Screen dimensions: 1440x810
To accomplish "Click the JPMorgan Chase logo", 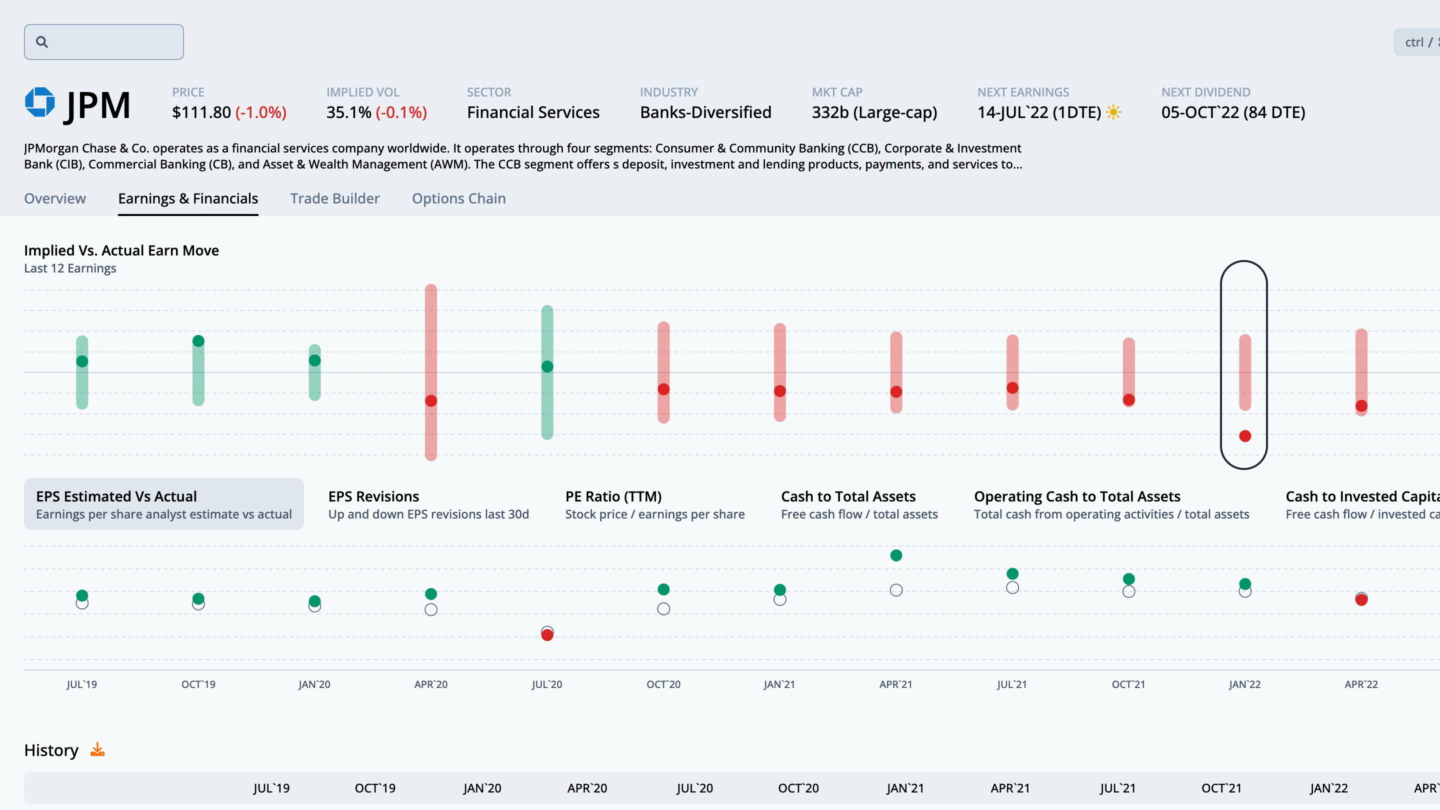I will pos(41,103).
